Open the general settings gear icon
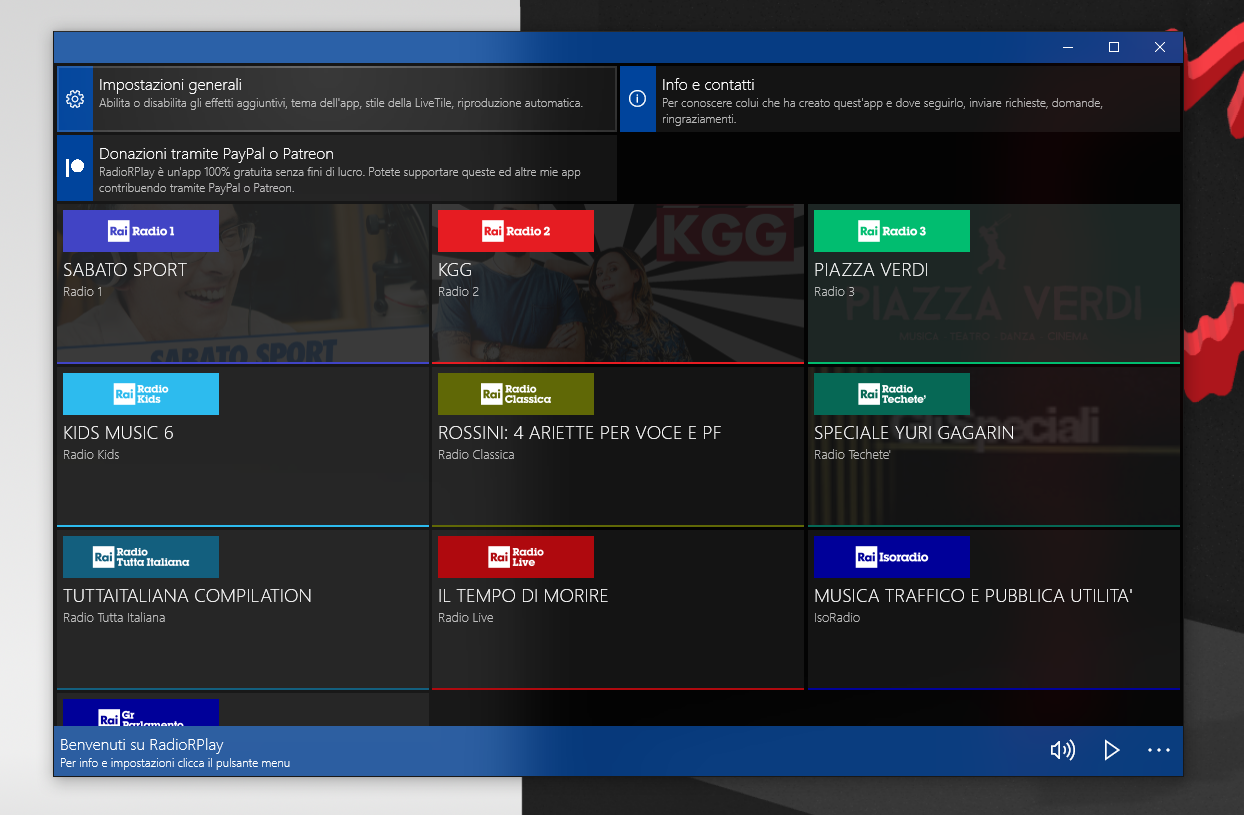1244x815 pixels. click(x=75, y=99)
